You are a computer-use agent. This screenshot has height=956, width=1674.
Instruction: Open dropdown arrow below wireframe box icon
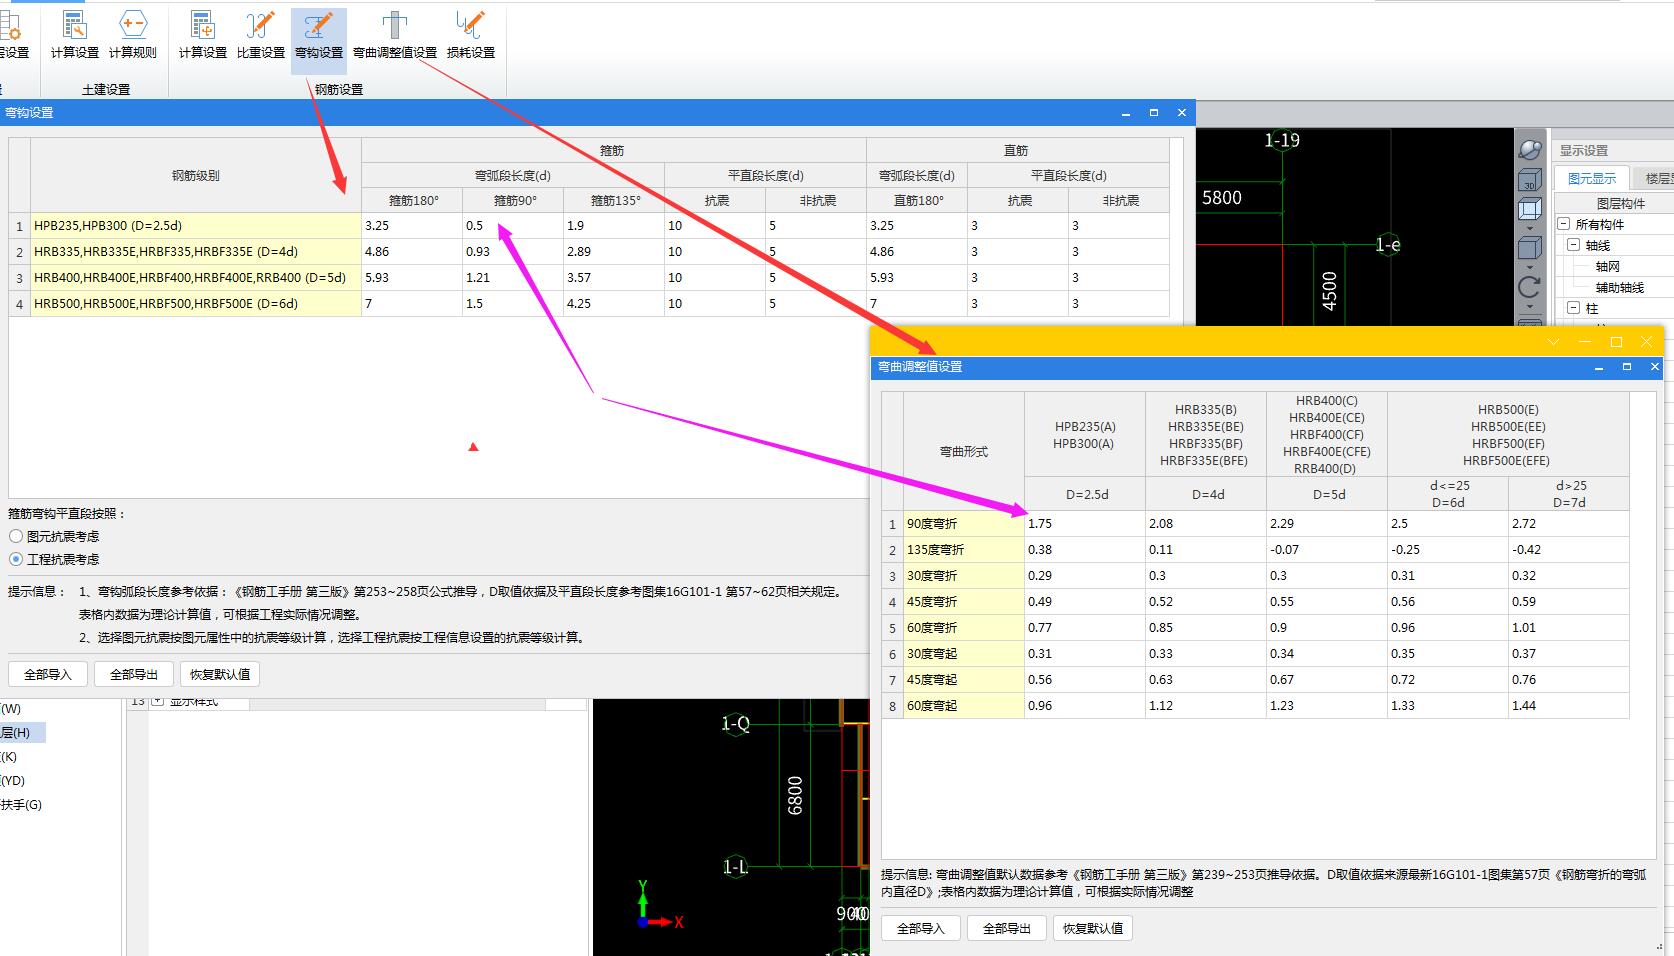1530,228
